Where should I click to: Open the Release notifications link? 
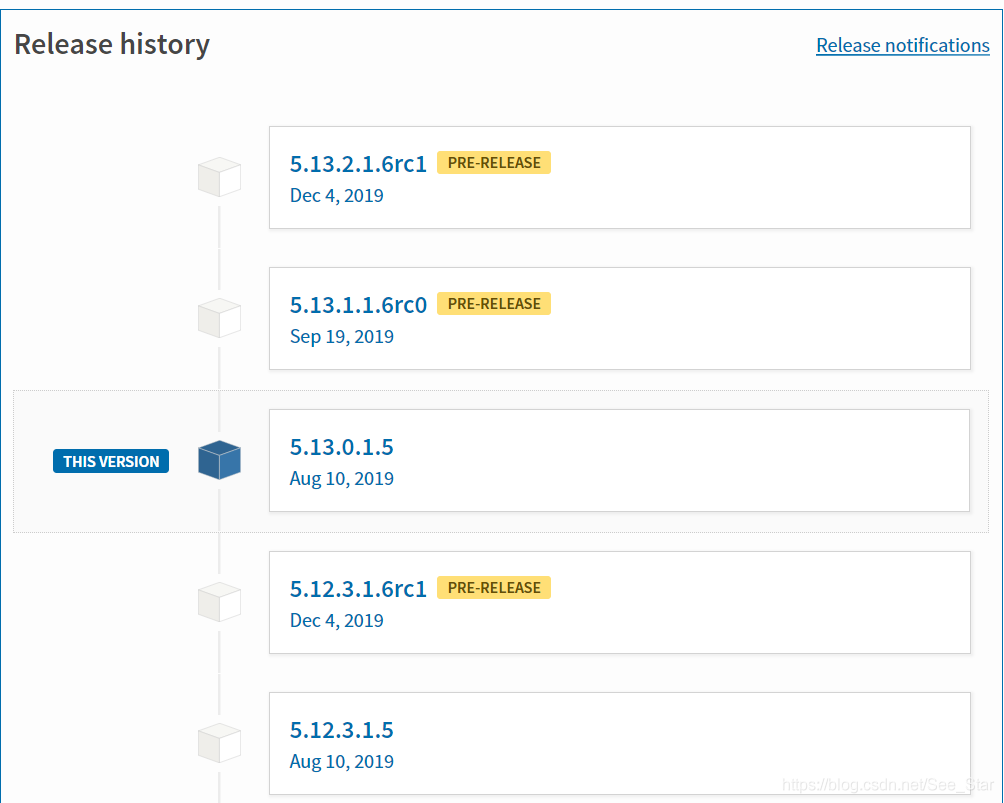click(902, 45)
